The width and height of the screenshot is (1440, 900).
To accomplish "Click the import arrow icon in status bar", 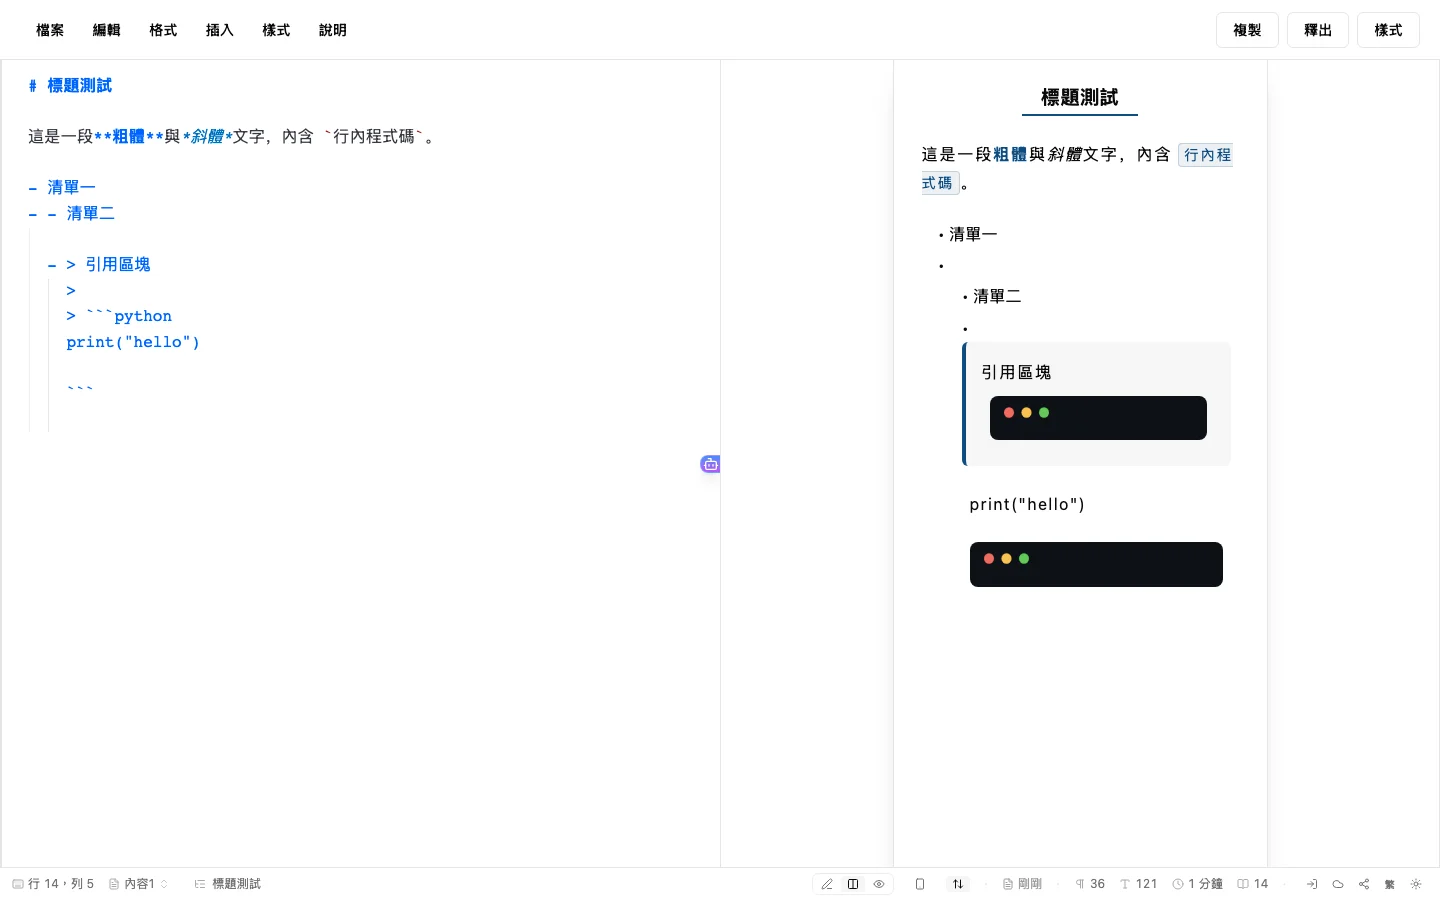I will pos(1312,884).
